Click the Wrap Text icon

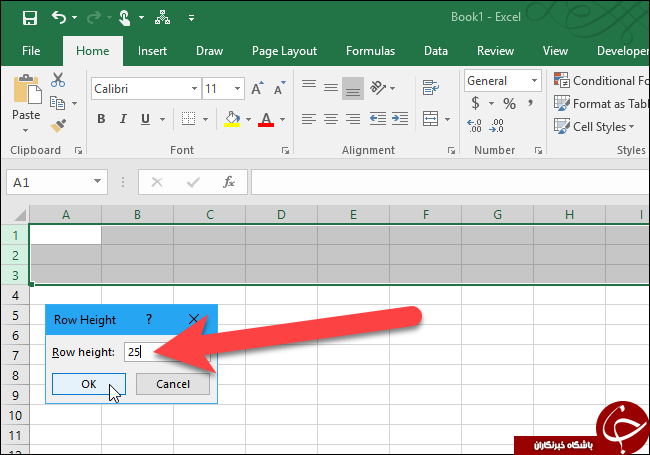click(x=431, y=88)
